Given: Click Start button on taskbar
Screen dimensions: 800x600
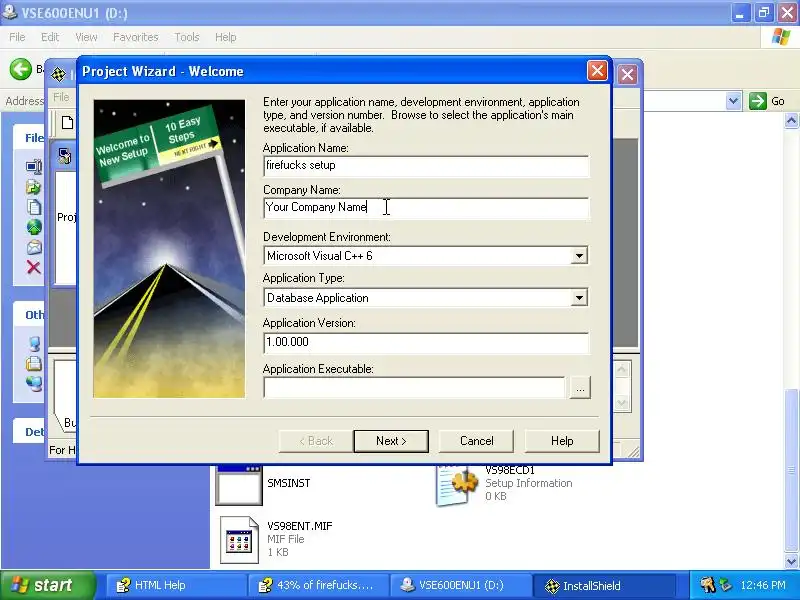Looking at the screenshot, I should 47,585.
